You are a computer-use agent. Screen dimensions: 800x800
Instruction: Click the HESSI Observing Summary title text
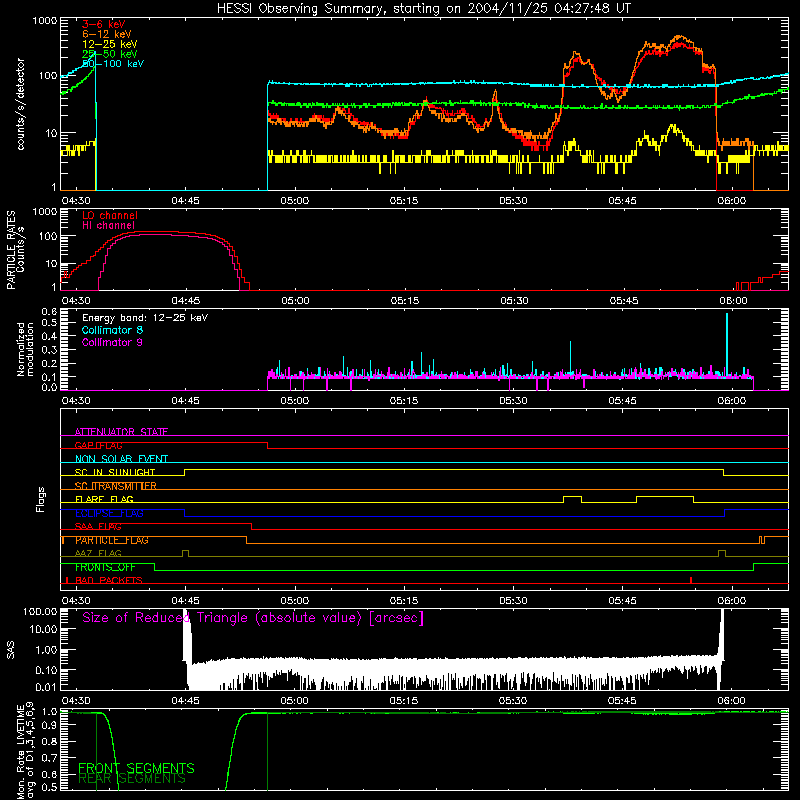[x=423, y=9]
